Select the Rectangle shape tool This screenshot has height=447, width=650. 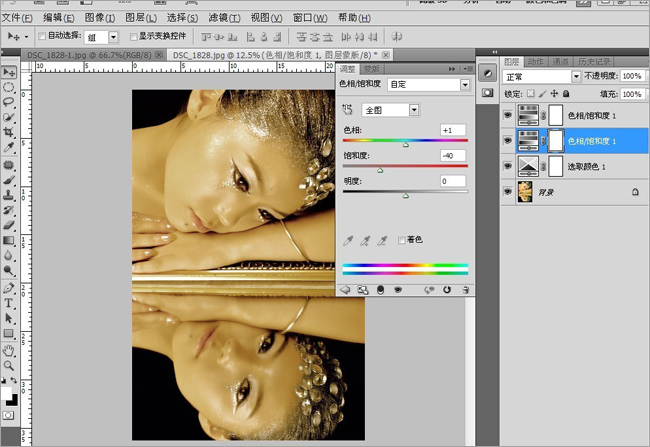pyautogui.click(x=9, y=333)
